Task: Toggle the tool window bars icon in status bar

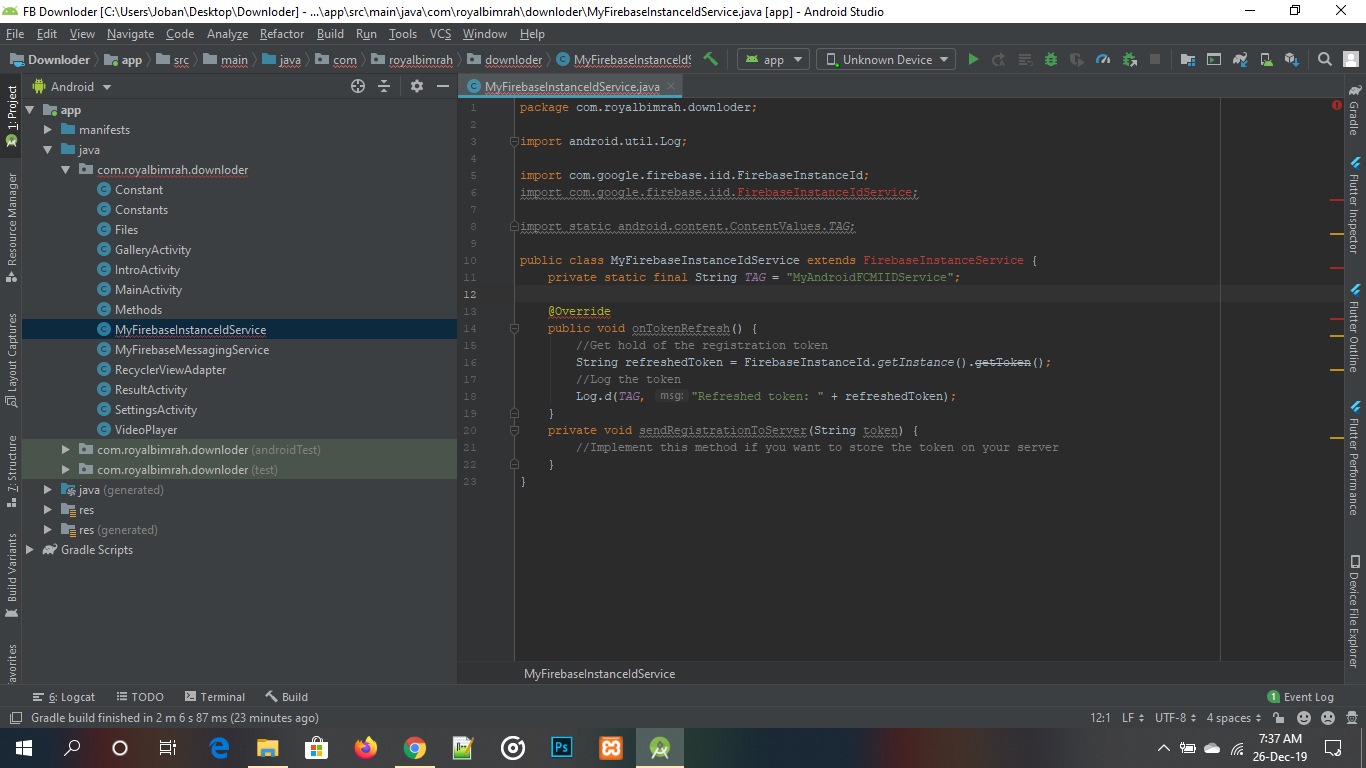Action: tap(15, 718)
